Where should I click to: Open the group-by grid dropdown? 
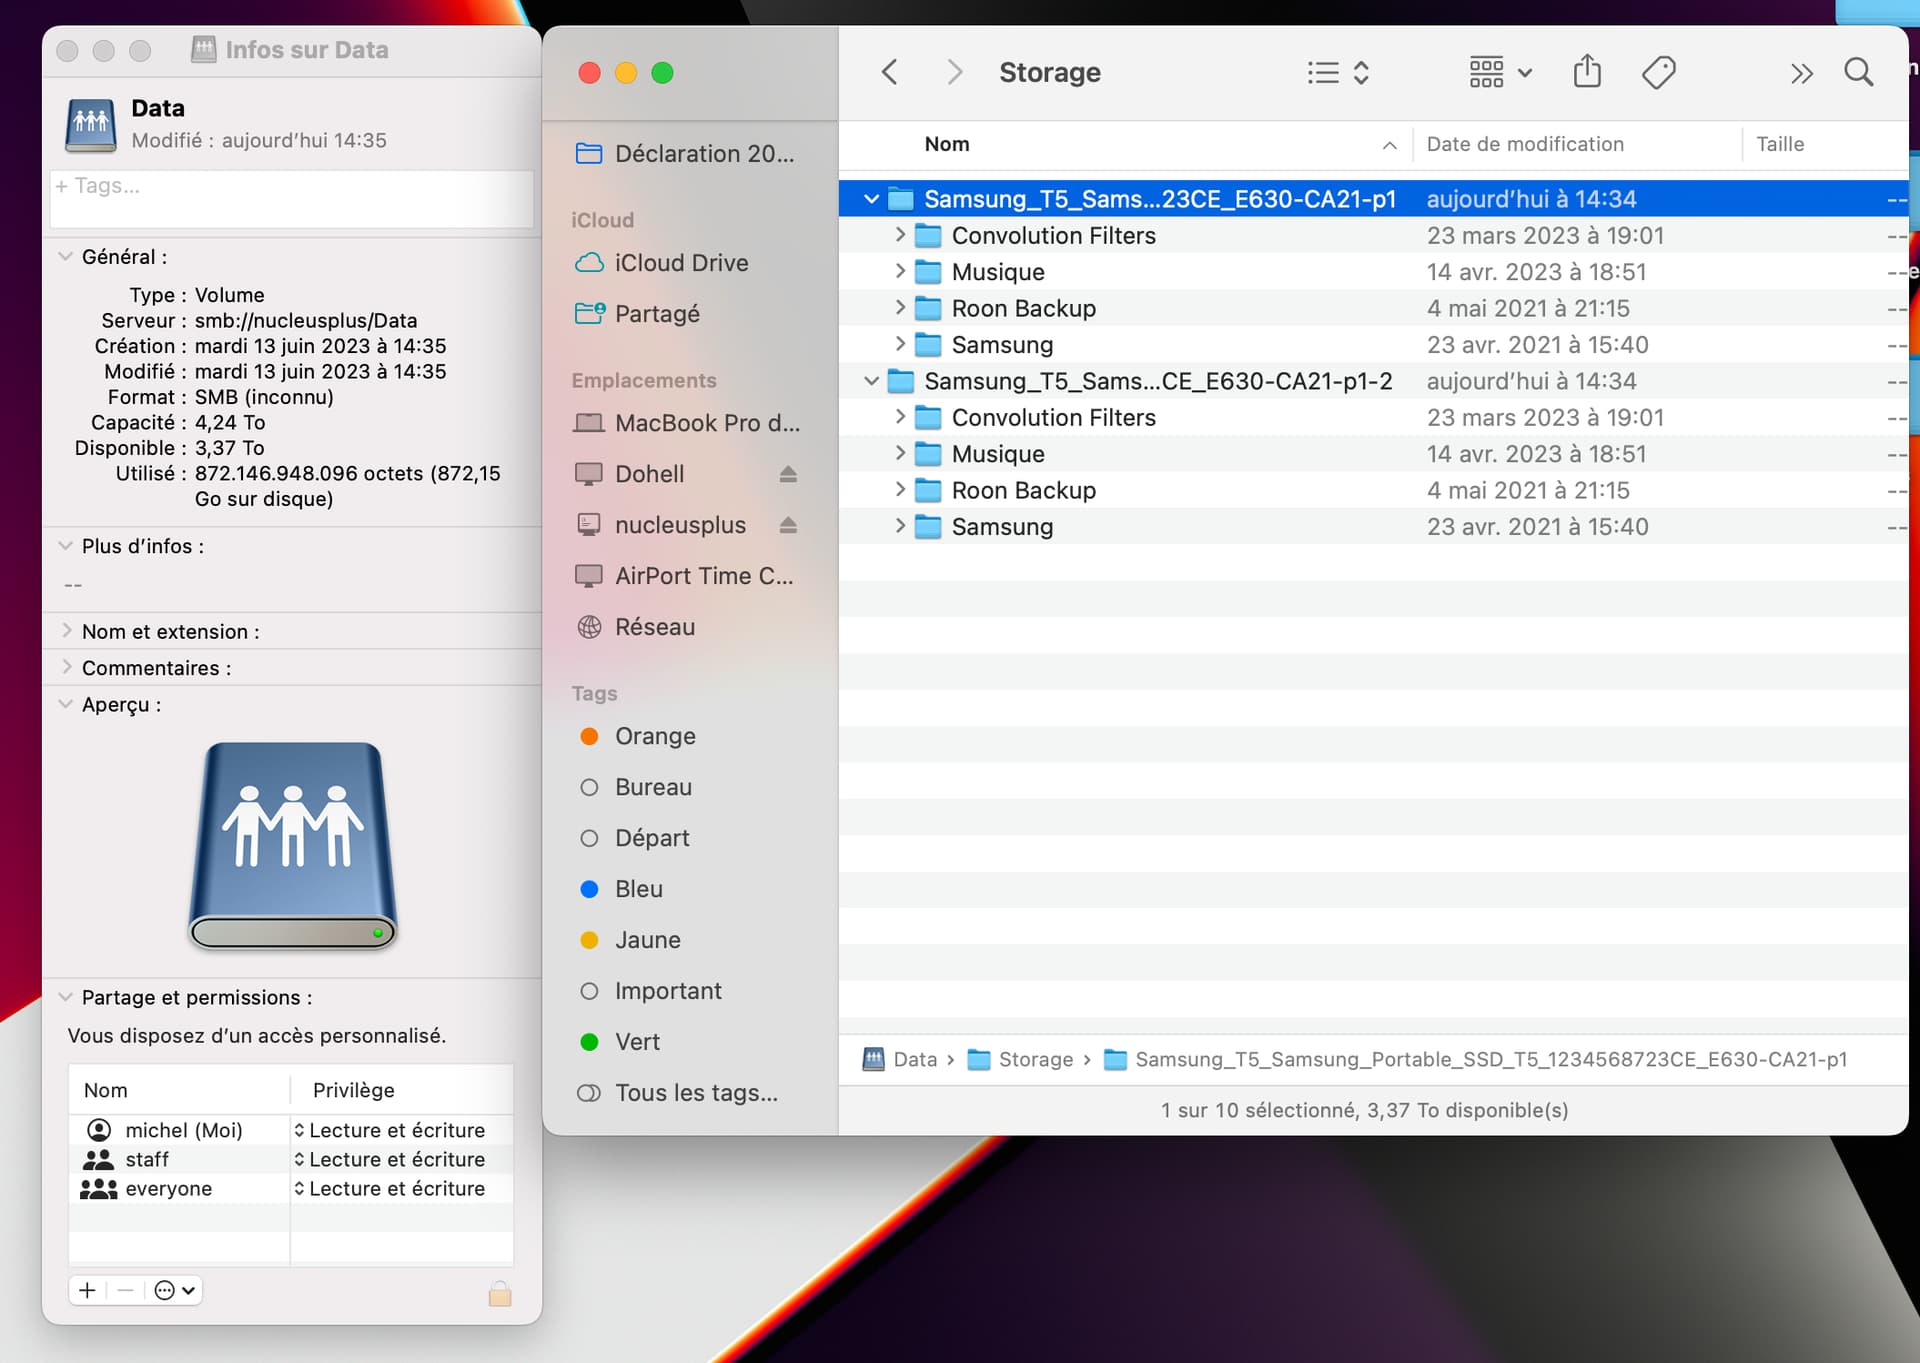coord(1499,72)
